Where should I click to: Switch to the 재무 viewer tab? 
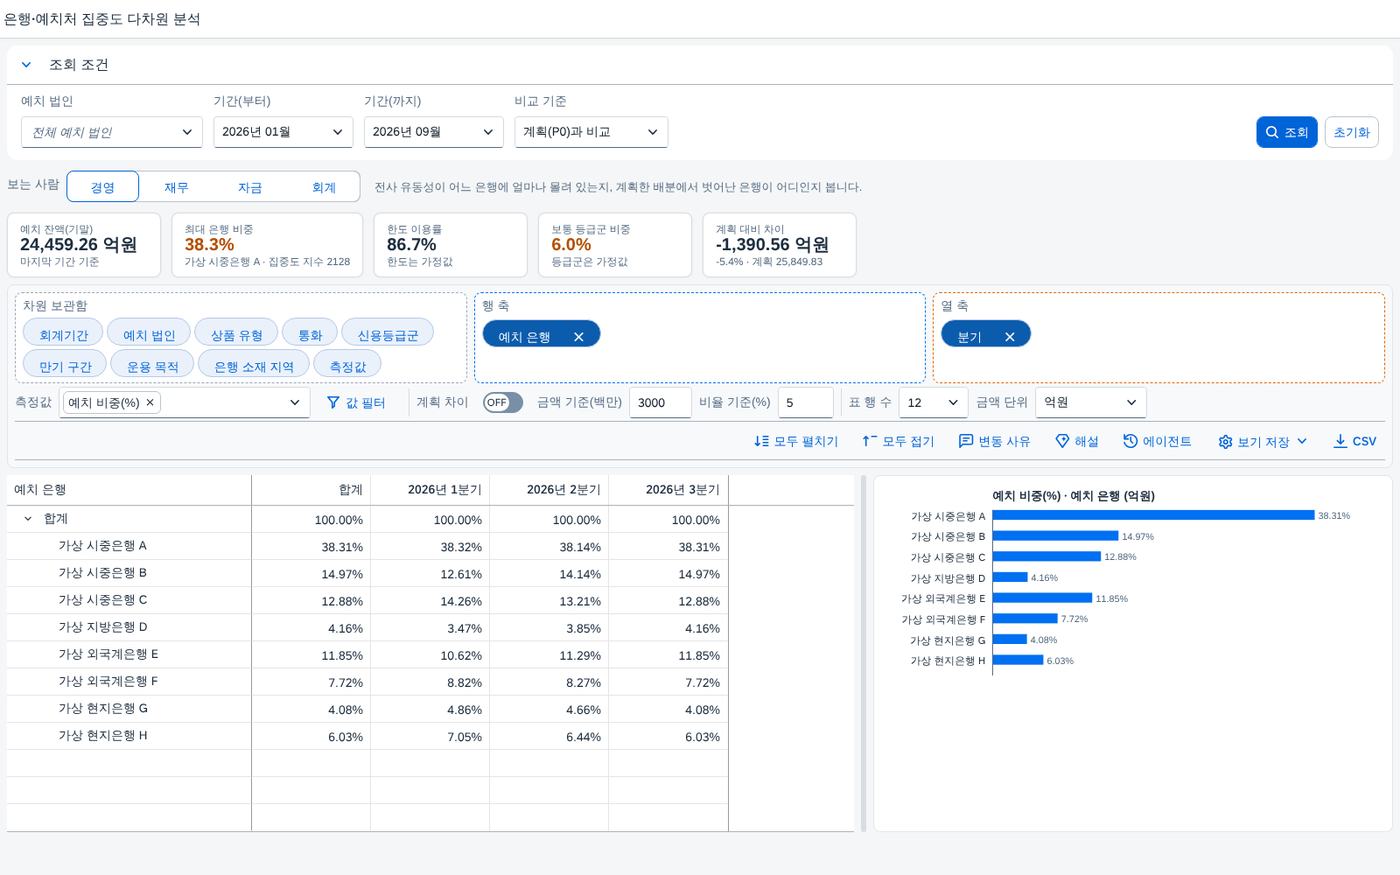[x=176, y=187]
